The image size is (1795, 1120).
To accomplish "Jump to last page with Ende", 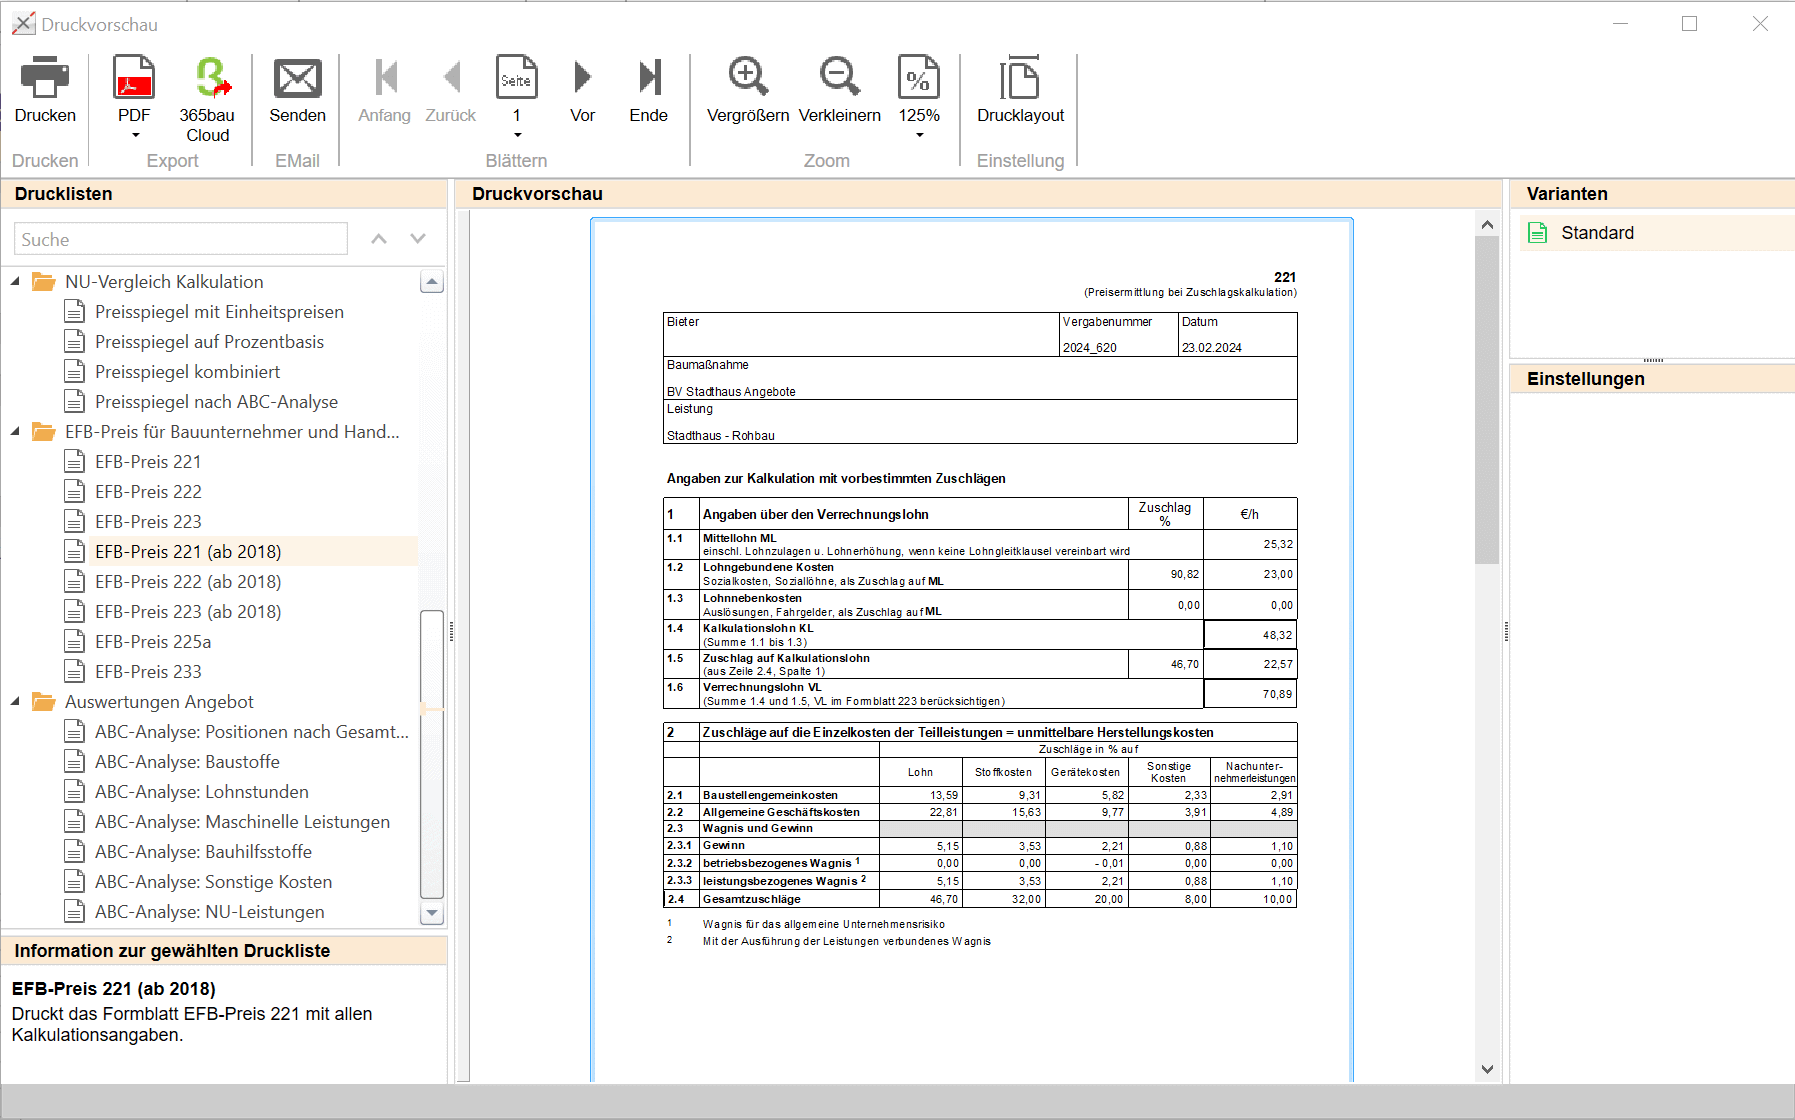I will coord(648,79).
